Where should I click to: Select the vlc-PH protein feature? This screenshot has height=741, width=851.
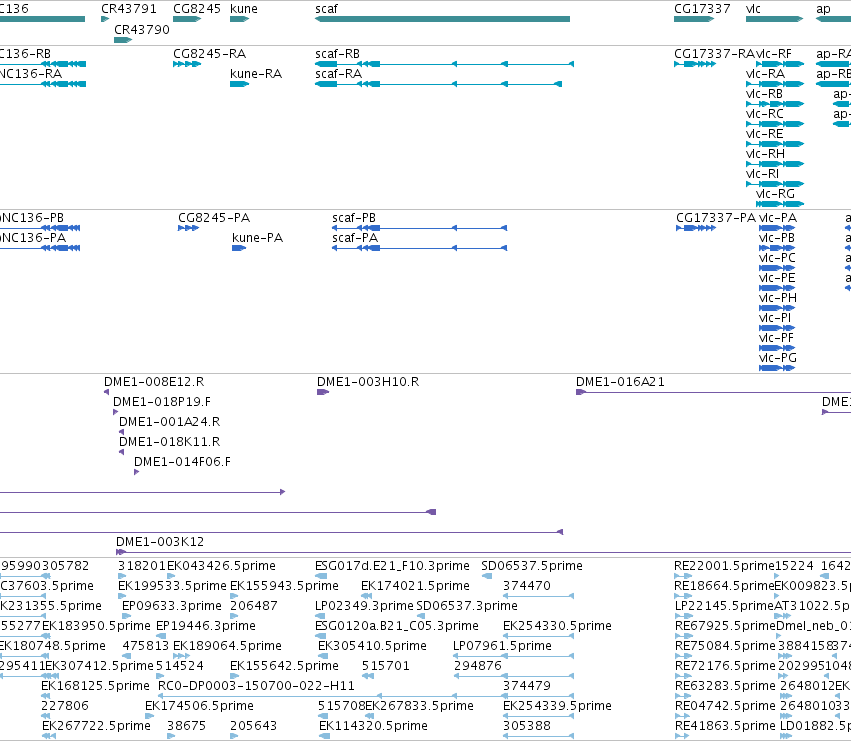coord(777,308)
